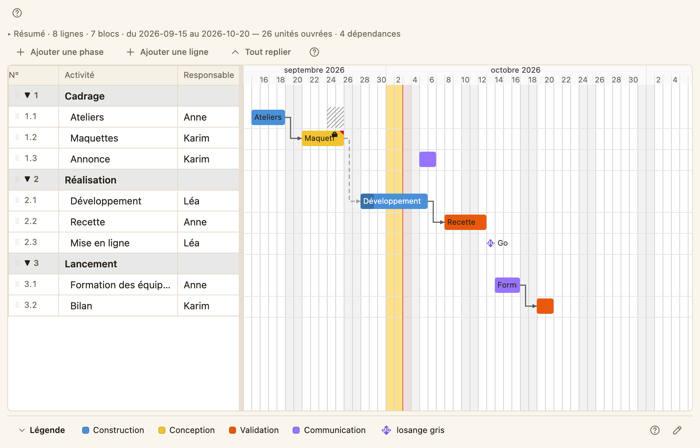The width and height of the screenshot is (700, 448).
Task: Open the help icon in the top-left corner
Action: click(x=17, y=13)
